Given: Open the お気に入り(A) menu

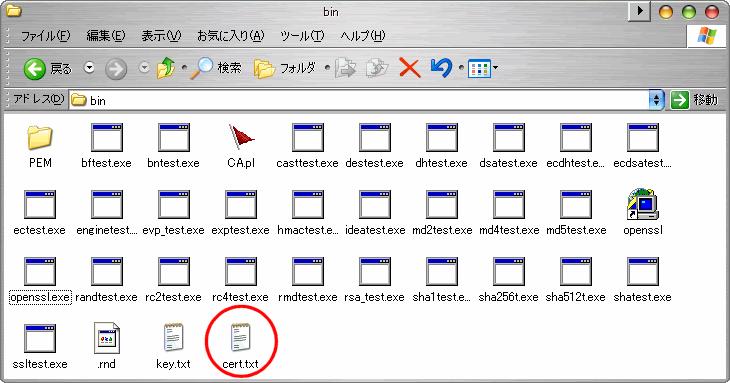Looking at the screenshot, I should pyautogui.click(x=230, y=36).
